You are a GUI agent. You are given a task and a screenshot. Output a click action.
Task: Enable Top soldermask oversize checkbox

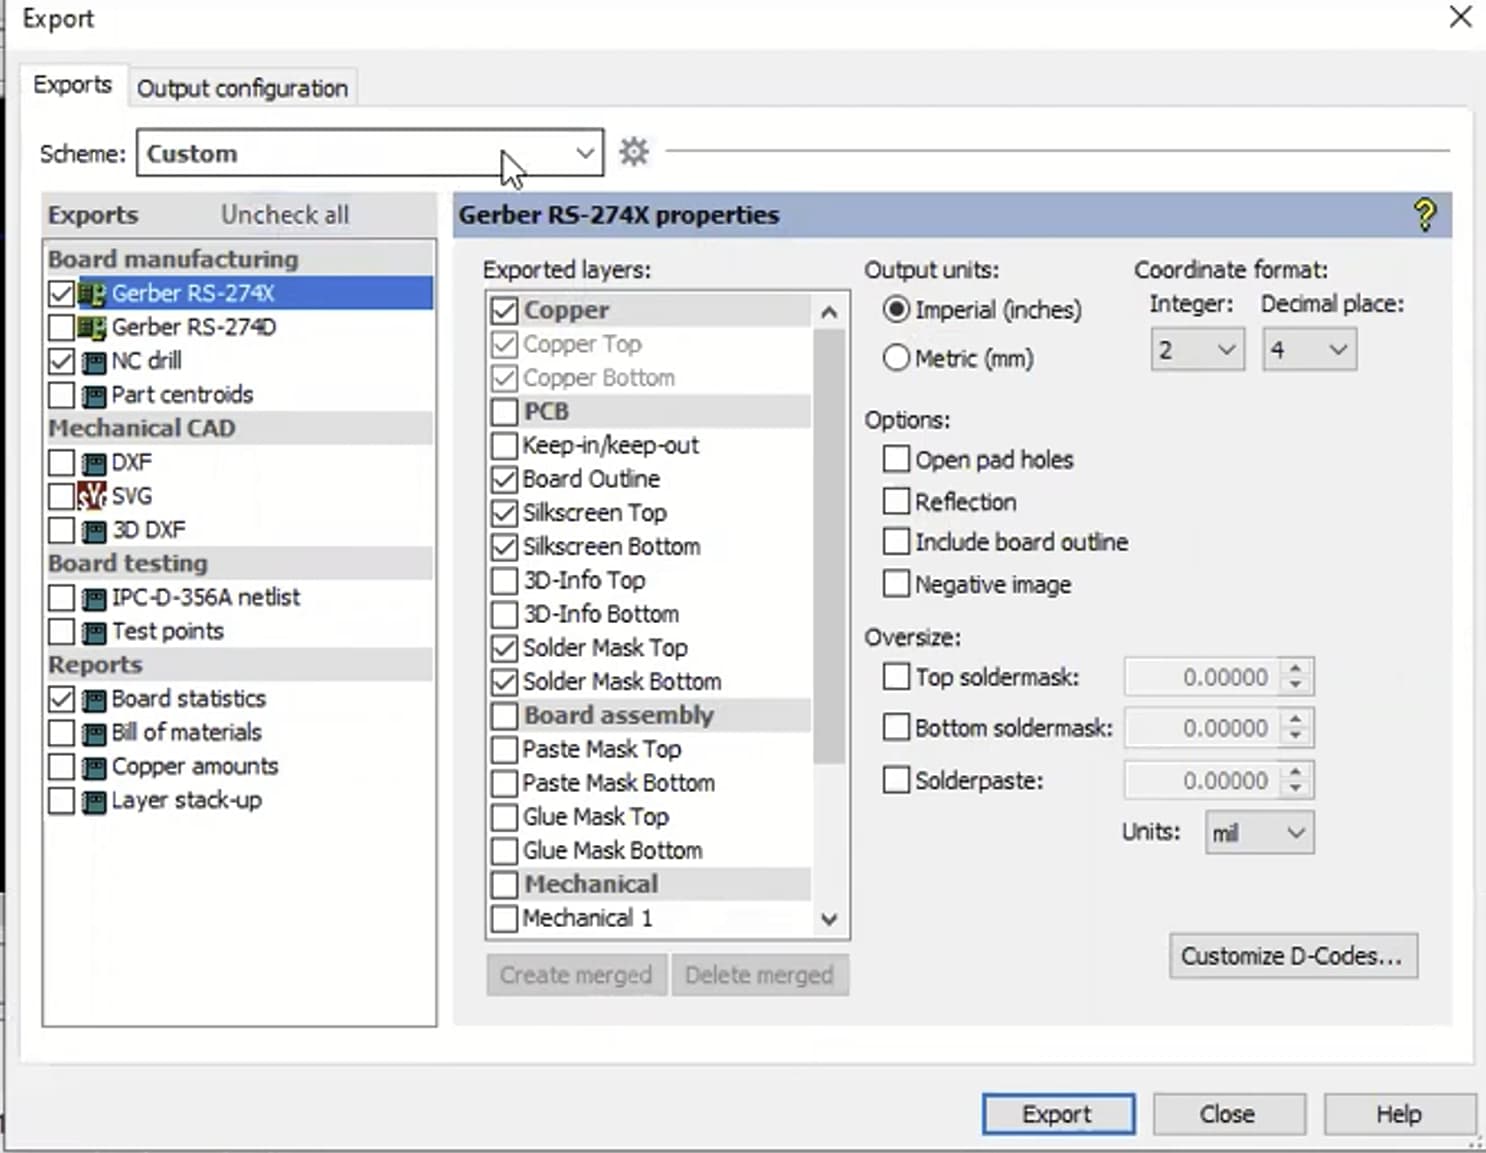pyautogui.click(x=896, y=677)
